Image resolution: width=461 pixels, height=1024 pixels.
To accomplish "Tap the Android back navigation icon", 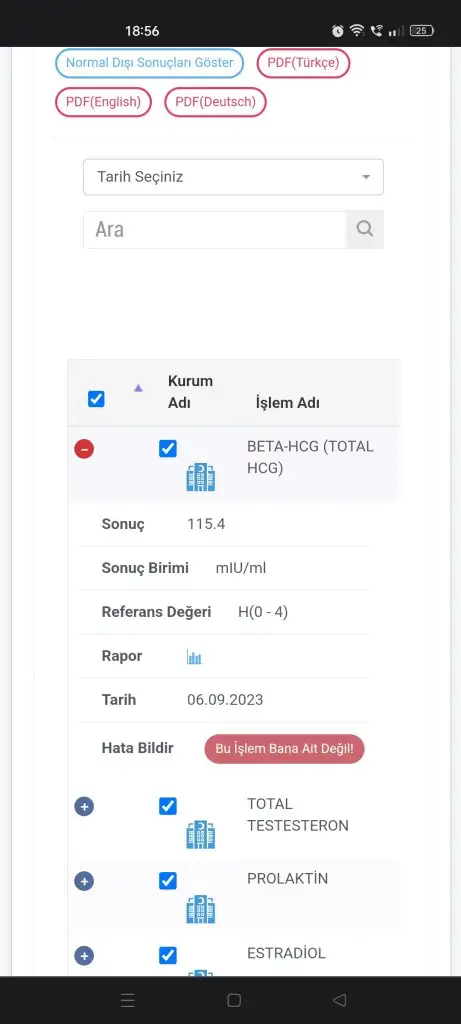I will click(339, 1000).
